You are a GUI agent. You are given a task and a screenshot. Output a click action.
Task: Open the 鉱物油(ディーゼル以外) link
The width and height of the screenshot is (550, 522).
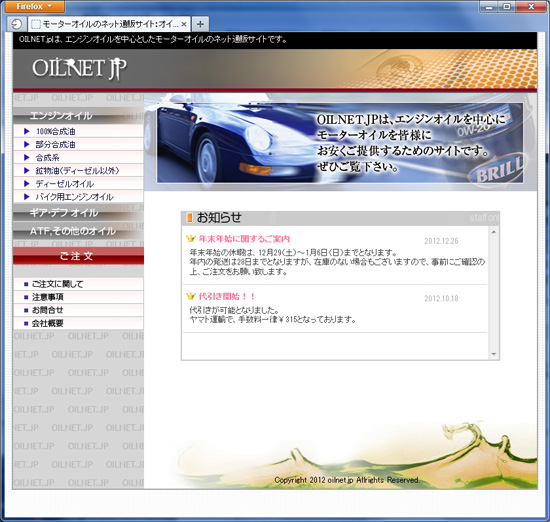77,171
